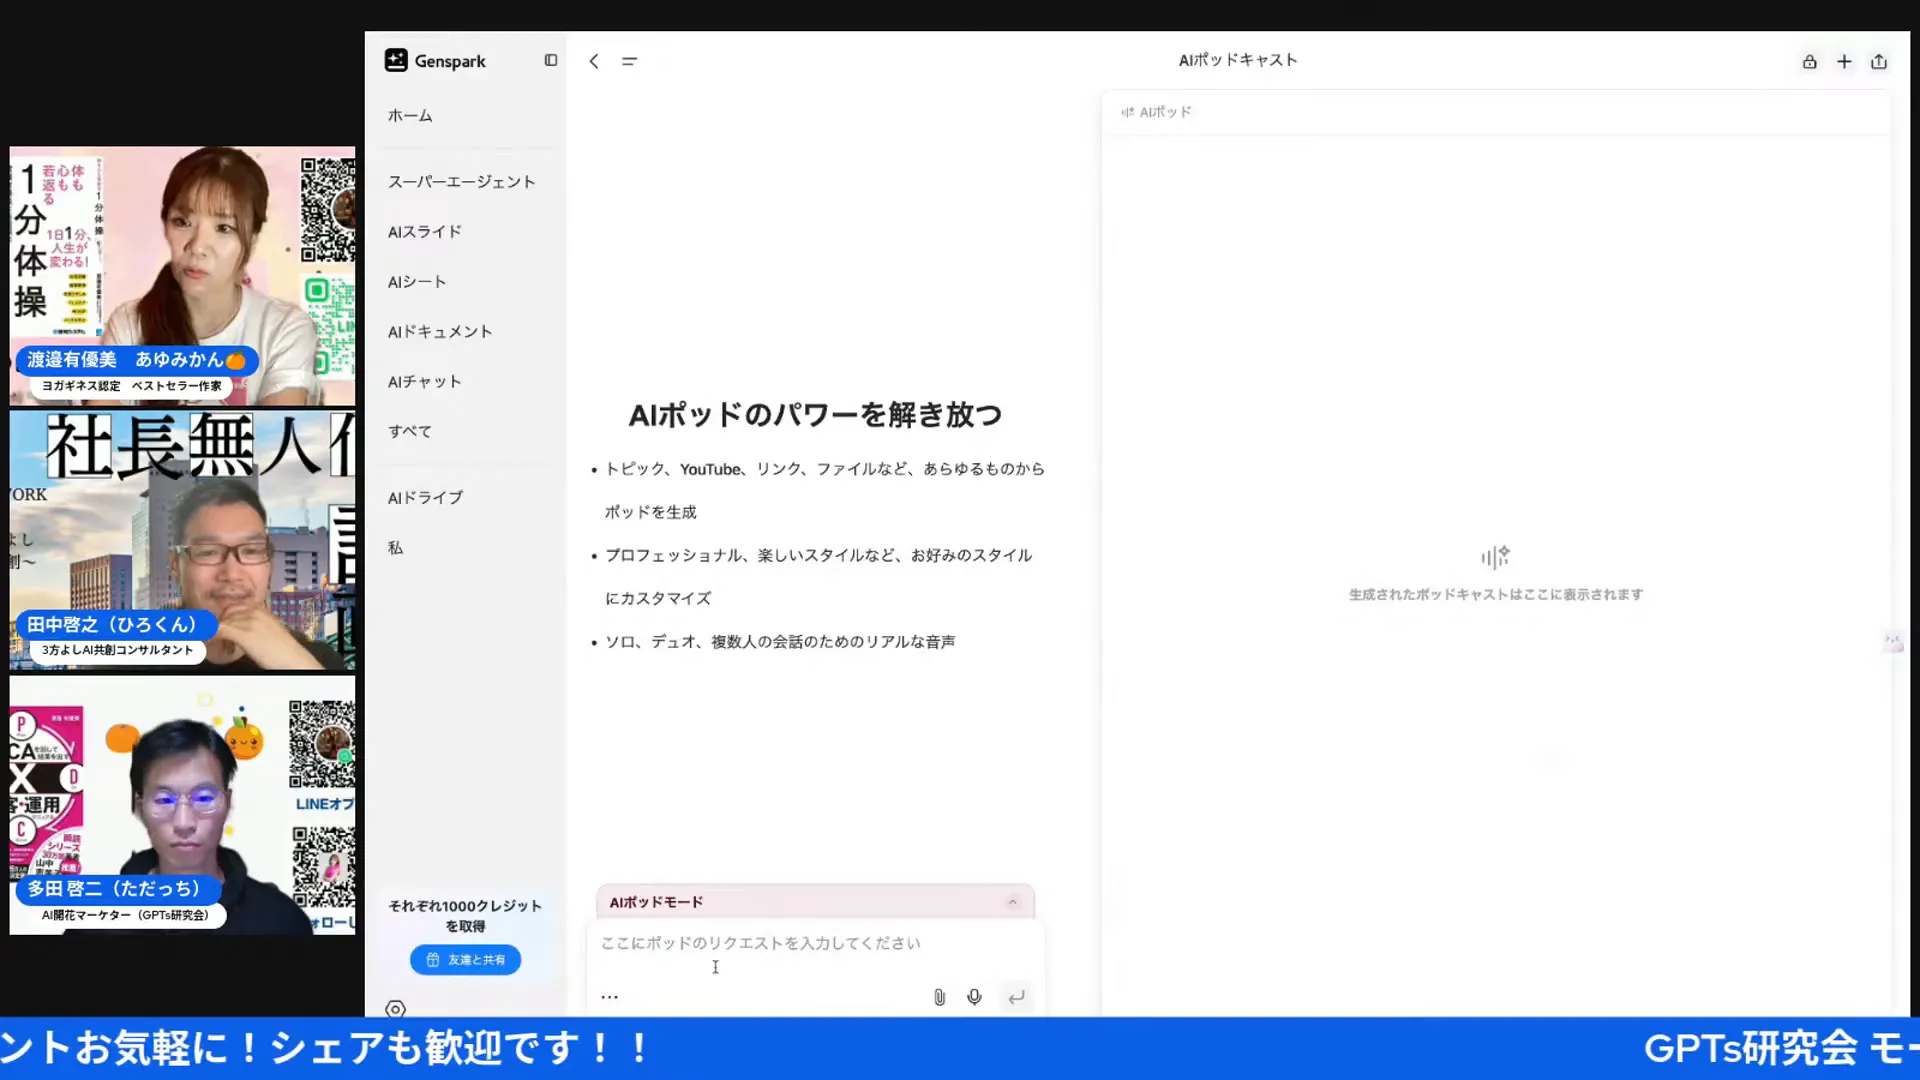This screenshot has width=1920, height=1080.
Task: Click the 多田啓二 video thumbnail
Action: point(182,805)
